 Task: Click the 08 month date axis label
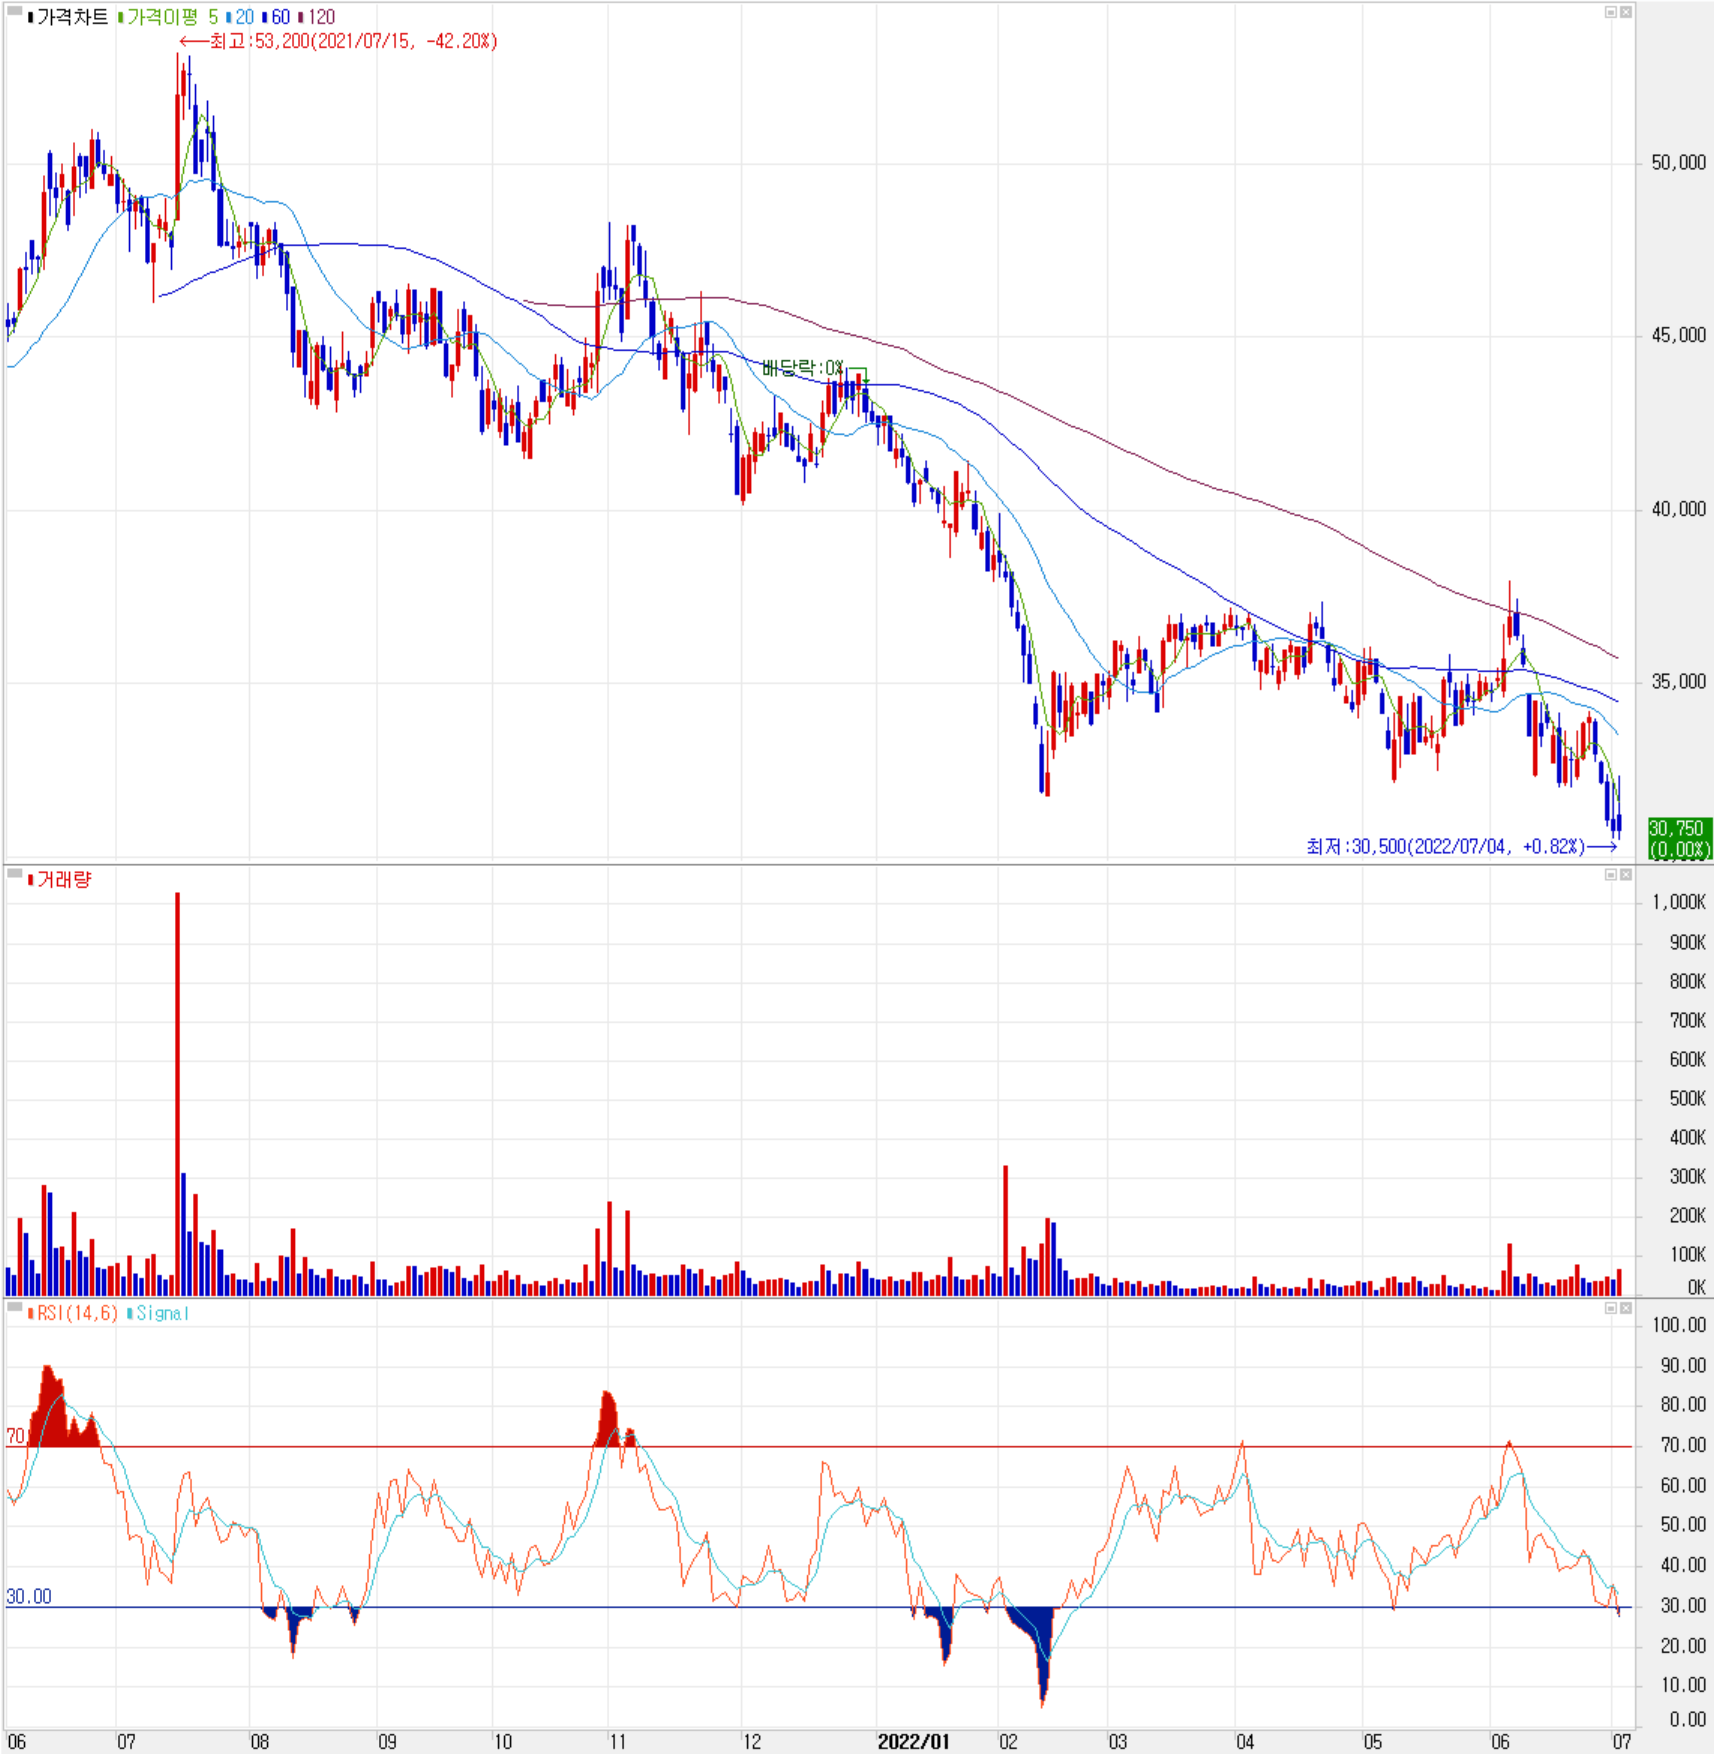(x=260, y=1741)
